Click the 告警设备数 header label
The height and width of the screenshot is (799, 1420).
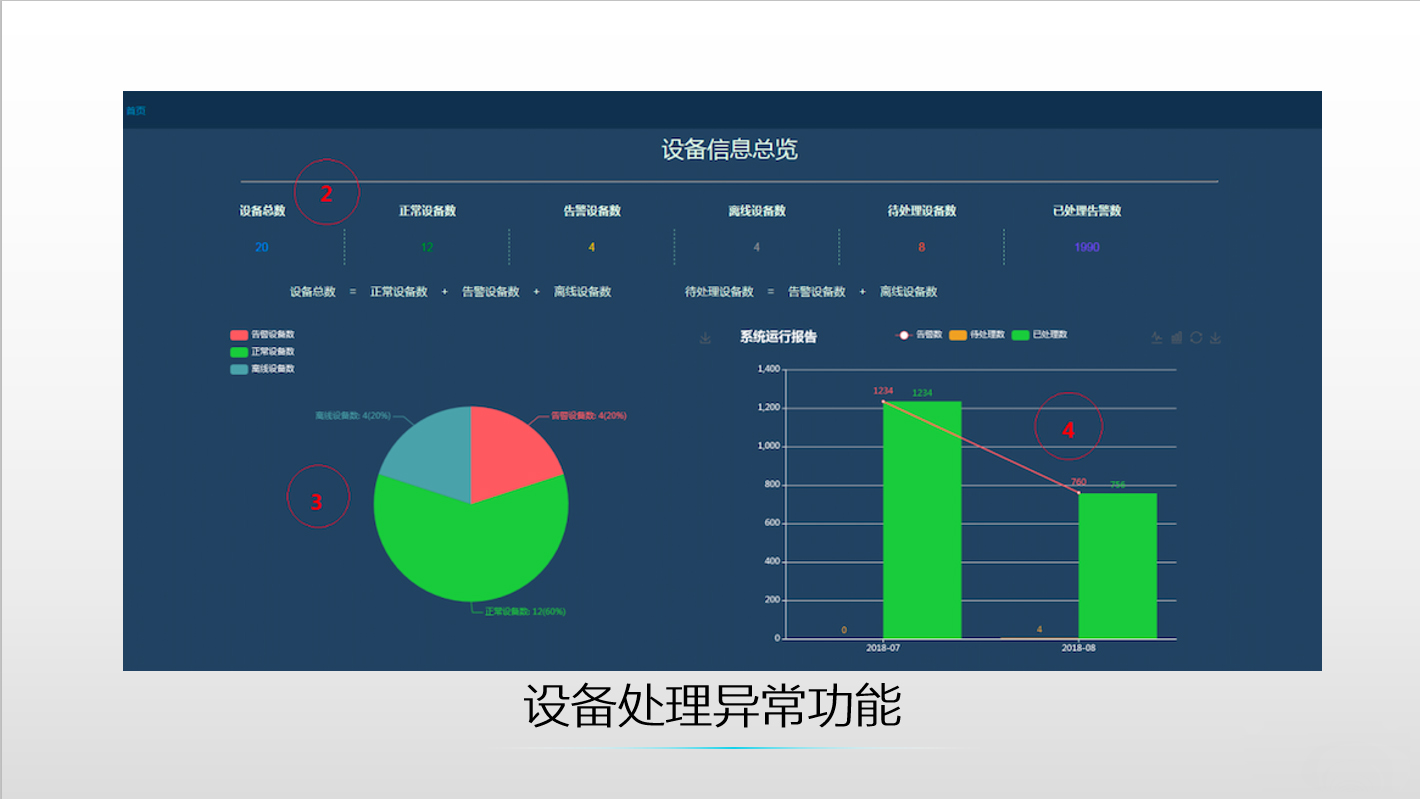(x=592, y=211)
